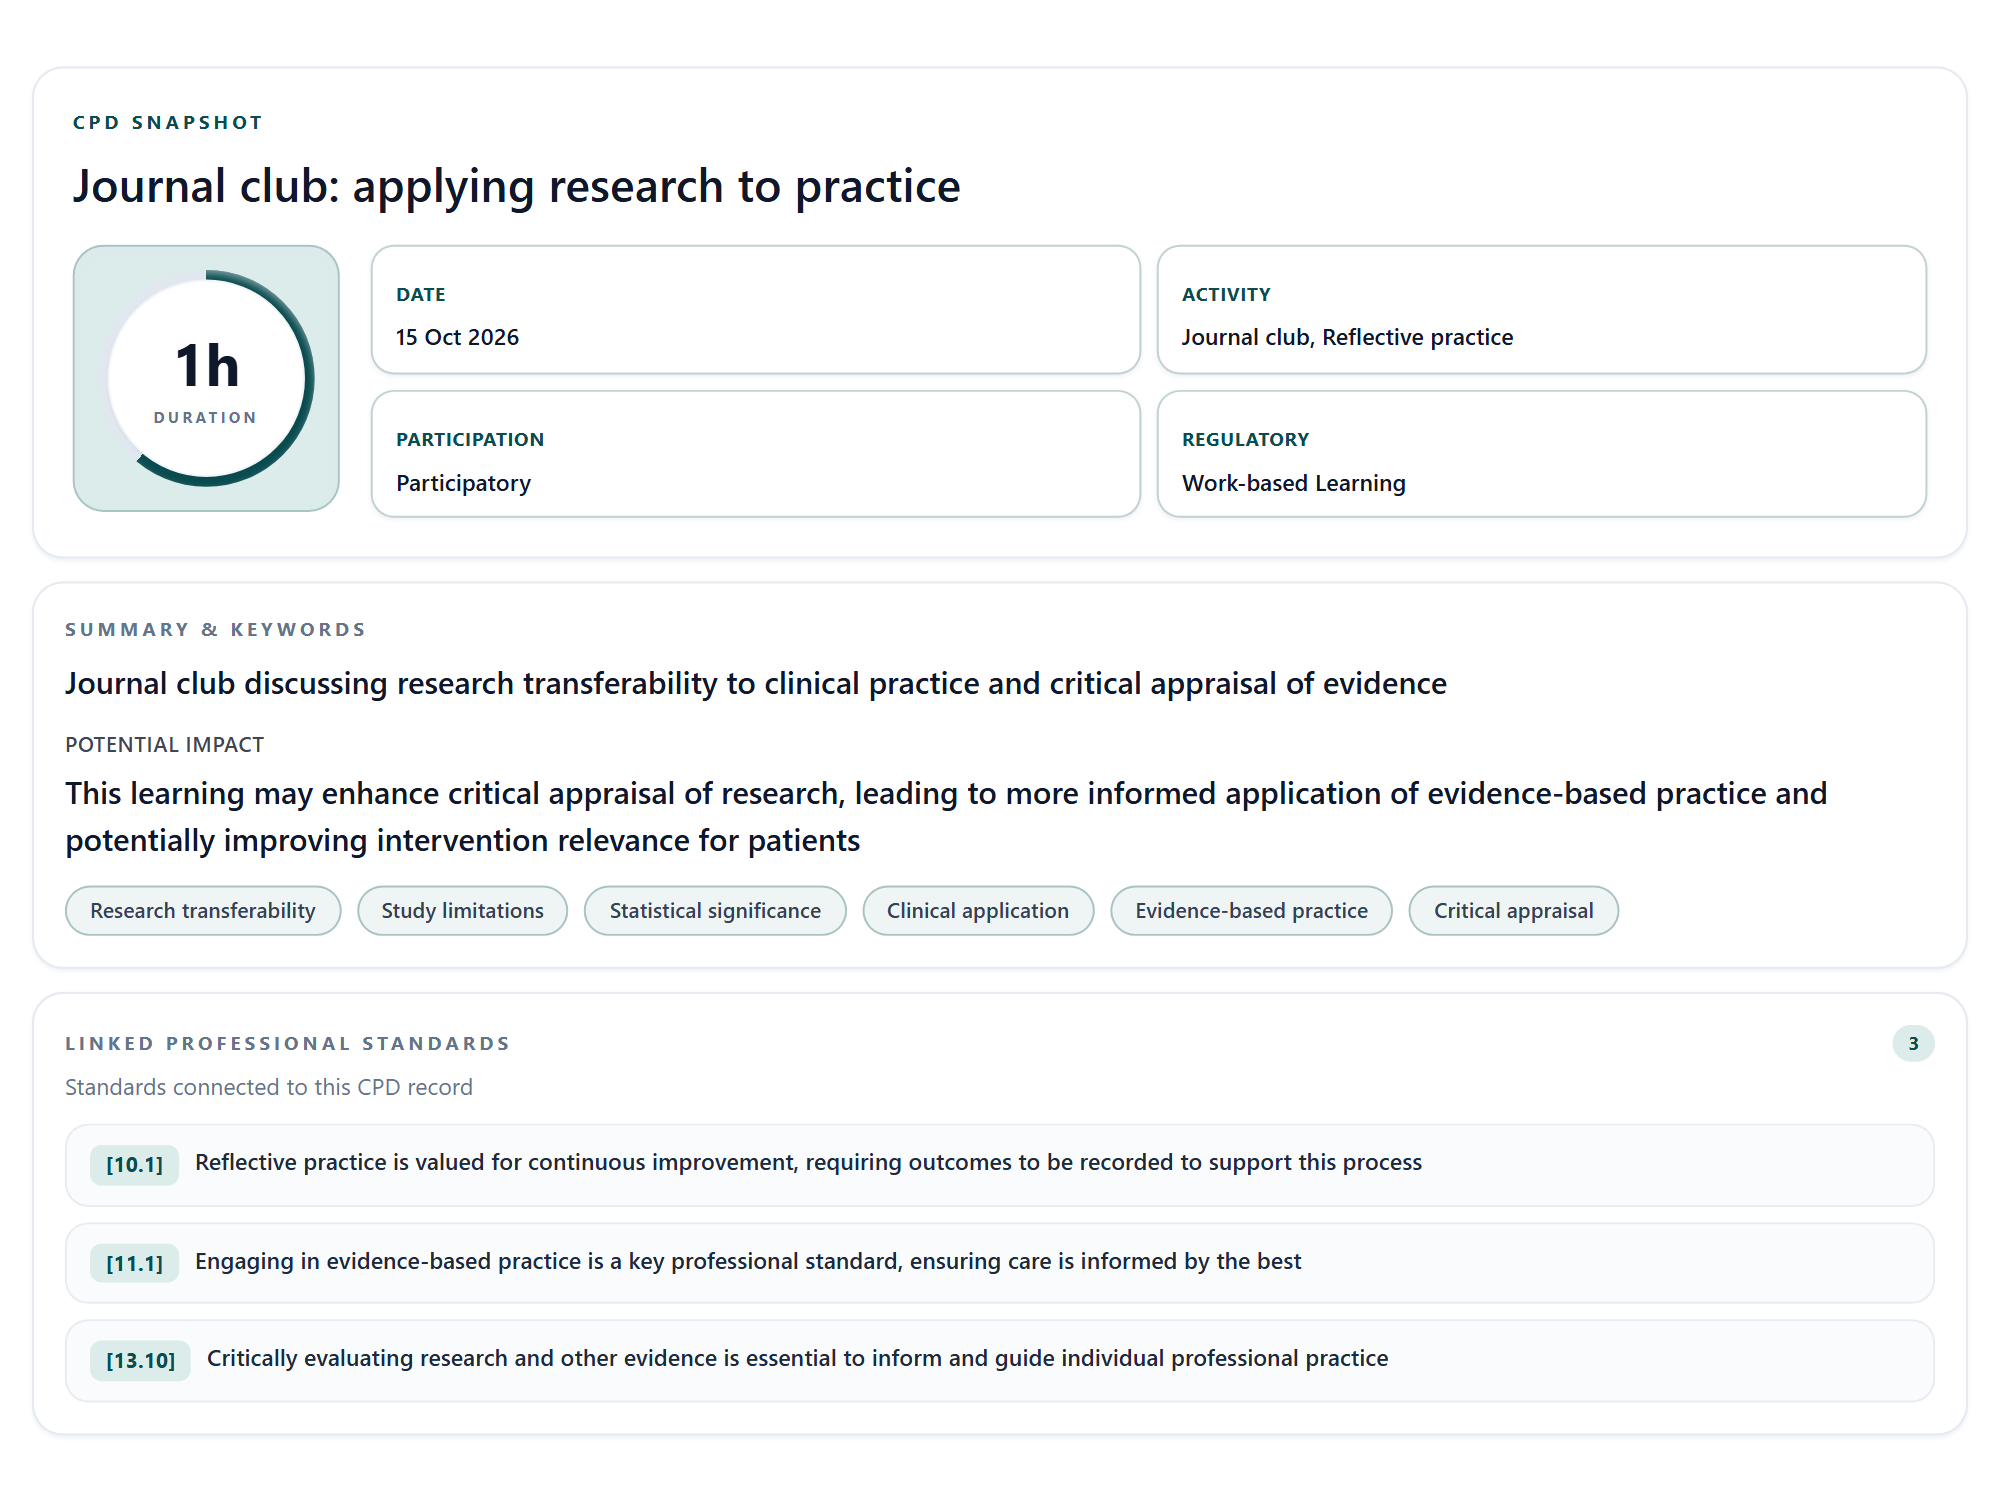Click Standards connected to this CPD record
The height and width of the screenshot is (1500, 2000).
coord(269,1088)
